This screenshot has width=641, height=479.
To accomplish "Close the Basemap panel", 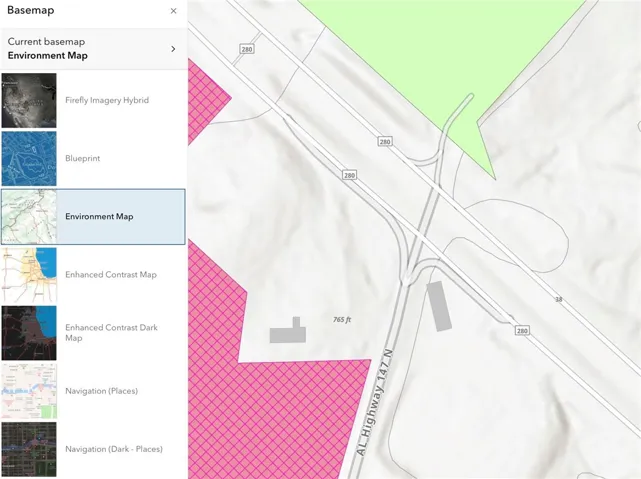I will tap(173, 11).
